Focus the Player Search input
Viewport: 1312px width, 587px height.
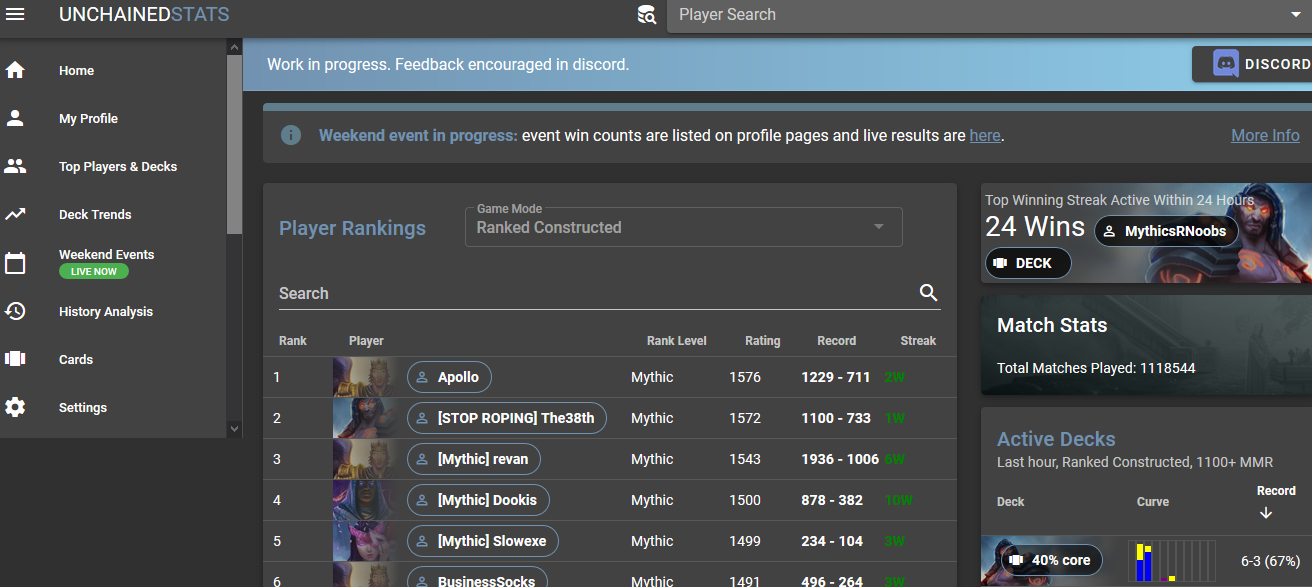[980, 15]
